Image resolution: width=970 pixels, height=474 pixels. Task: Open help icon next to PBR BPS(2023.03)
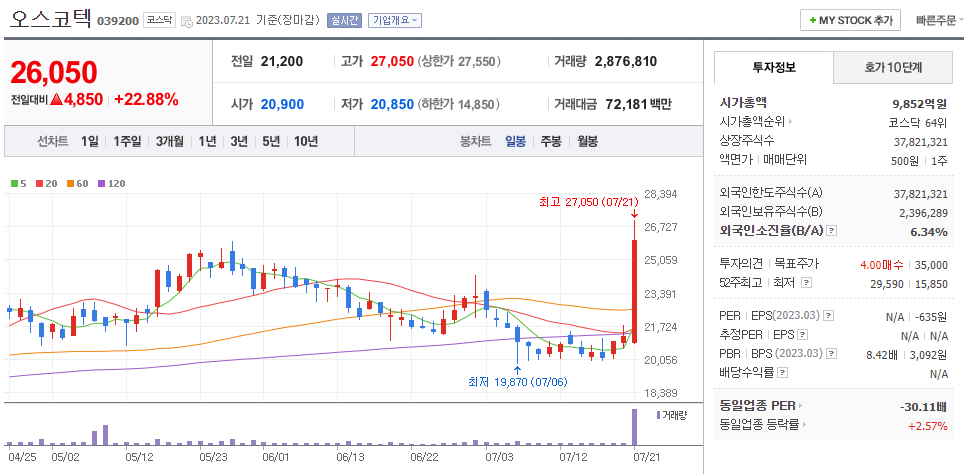832,354
